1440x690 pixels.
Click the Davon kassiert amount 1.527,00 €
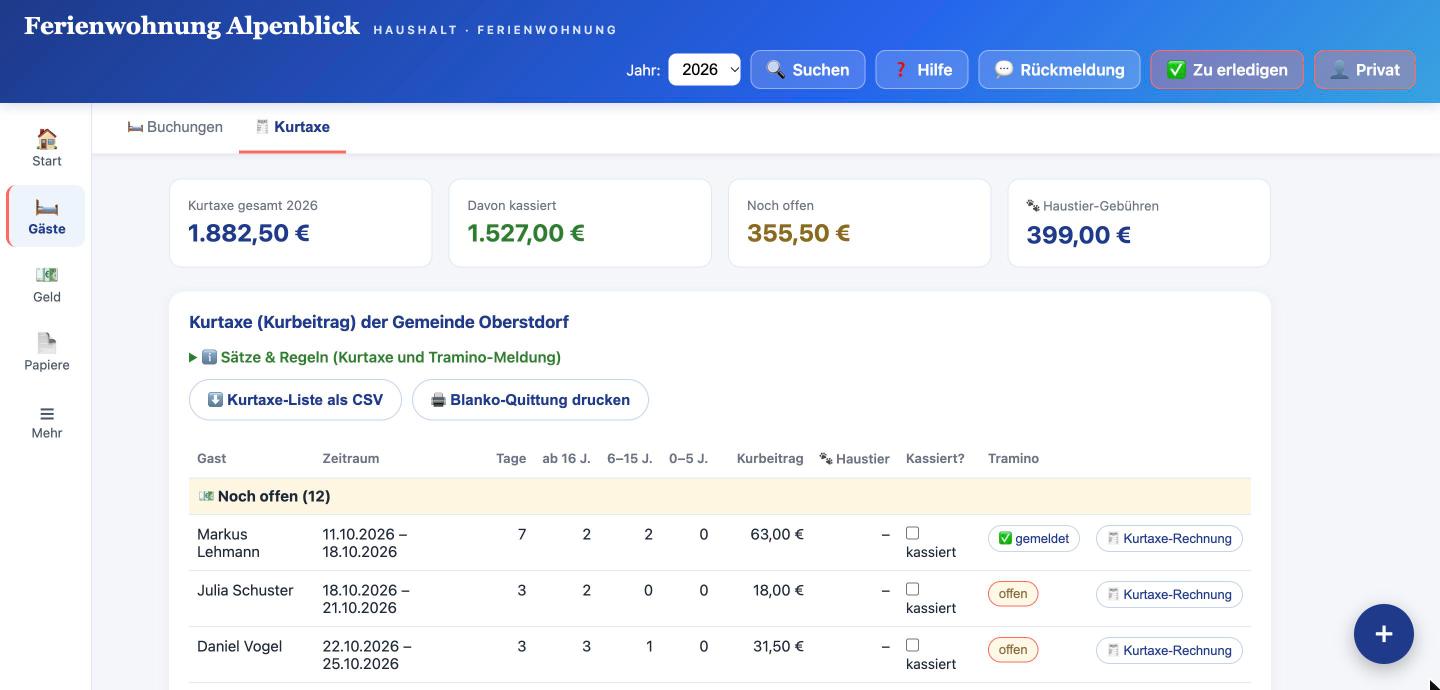point(526,233)
